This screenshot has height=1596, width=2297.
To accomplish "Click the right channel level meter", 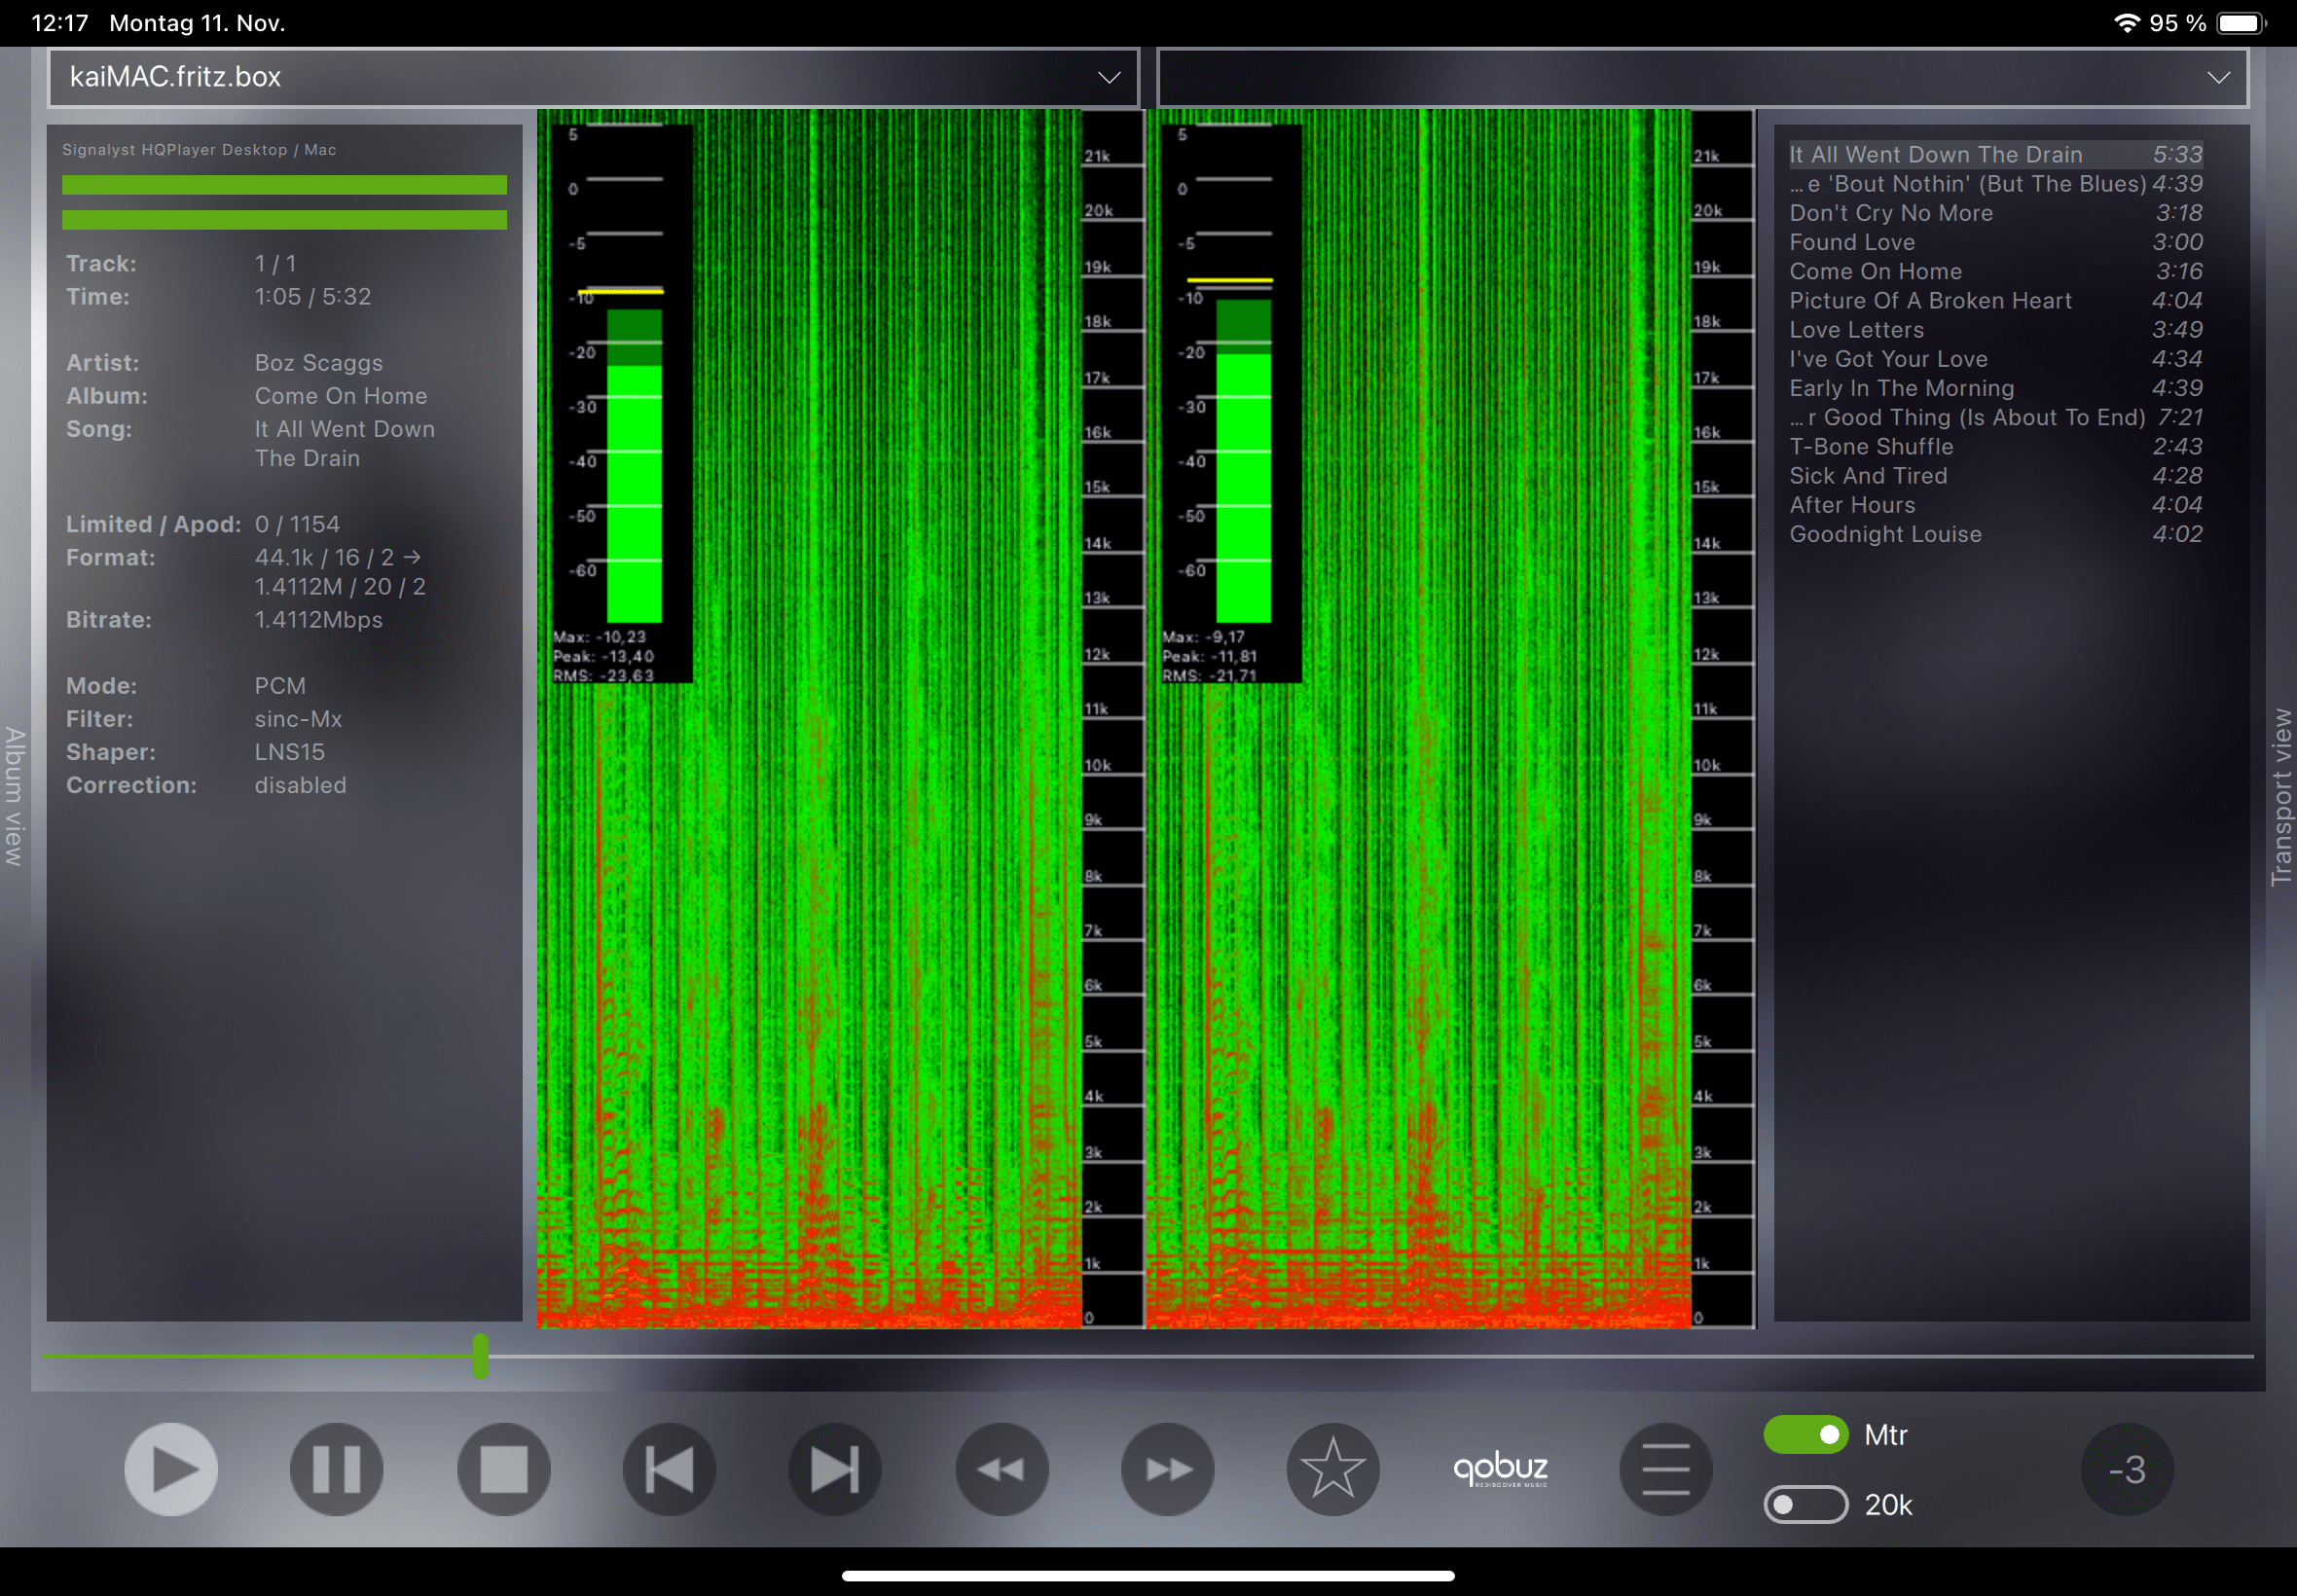I will 1231,403.
